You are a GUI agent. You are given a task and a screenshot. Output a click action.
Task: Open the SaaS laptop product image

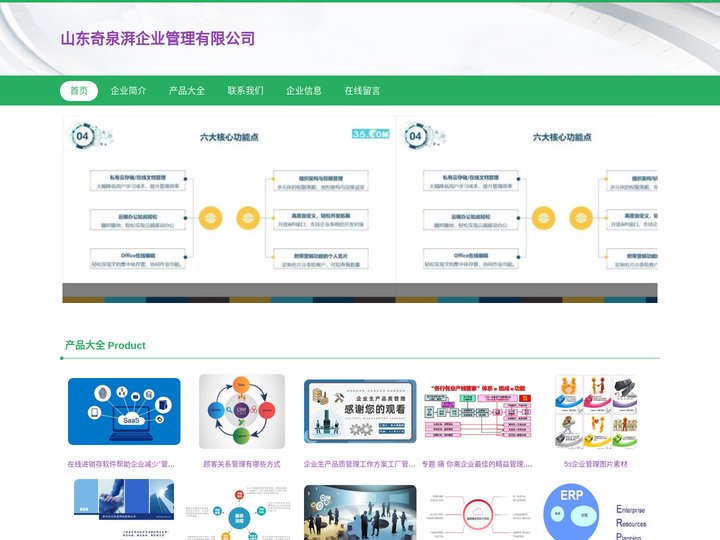point(124,411)
